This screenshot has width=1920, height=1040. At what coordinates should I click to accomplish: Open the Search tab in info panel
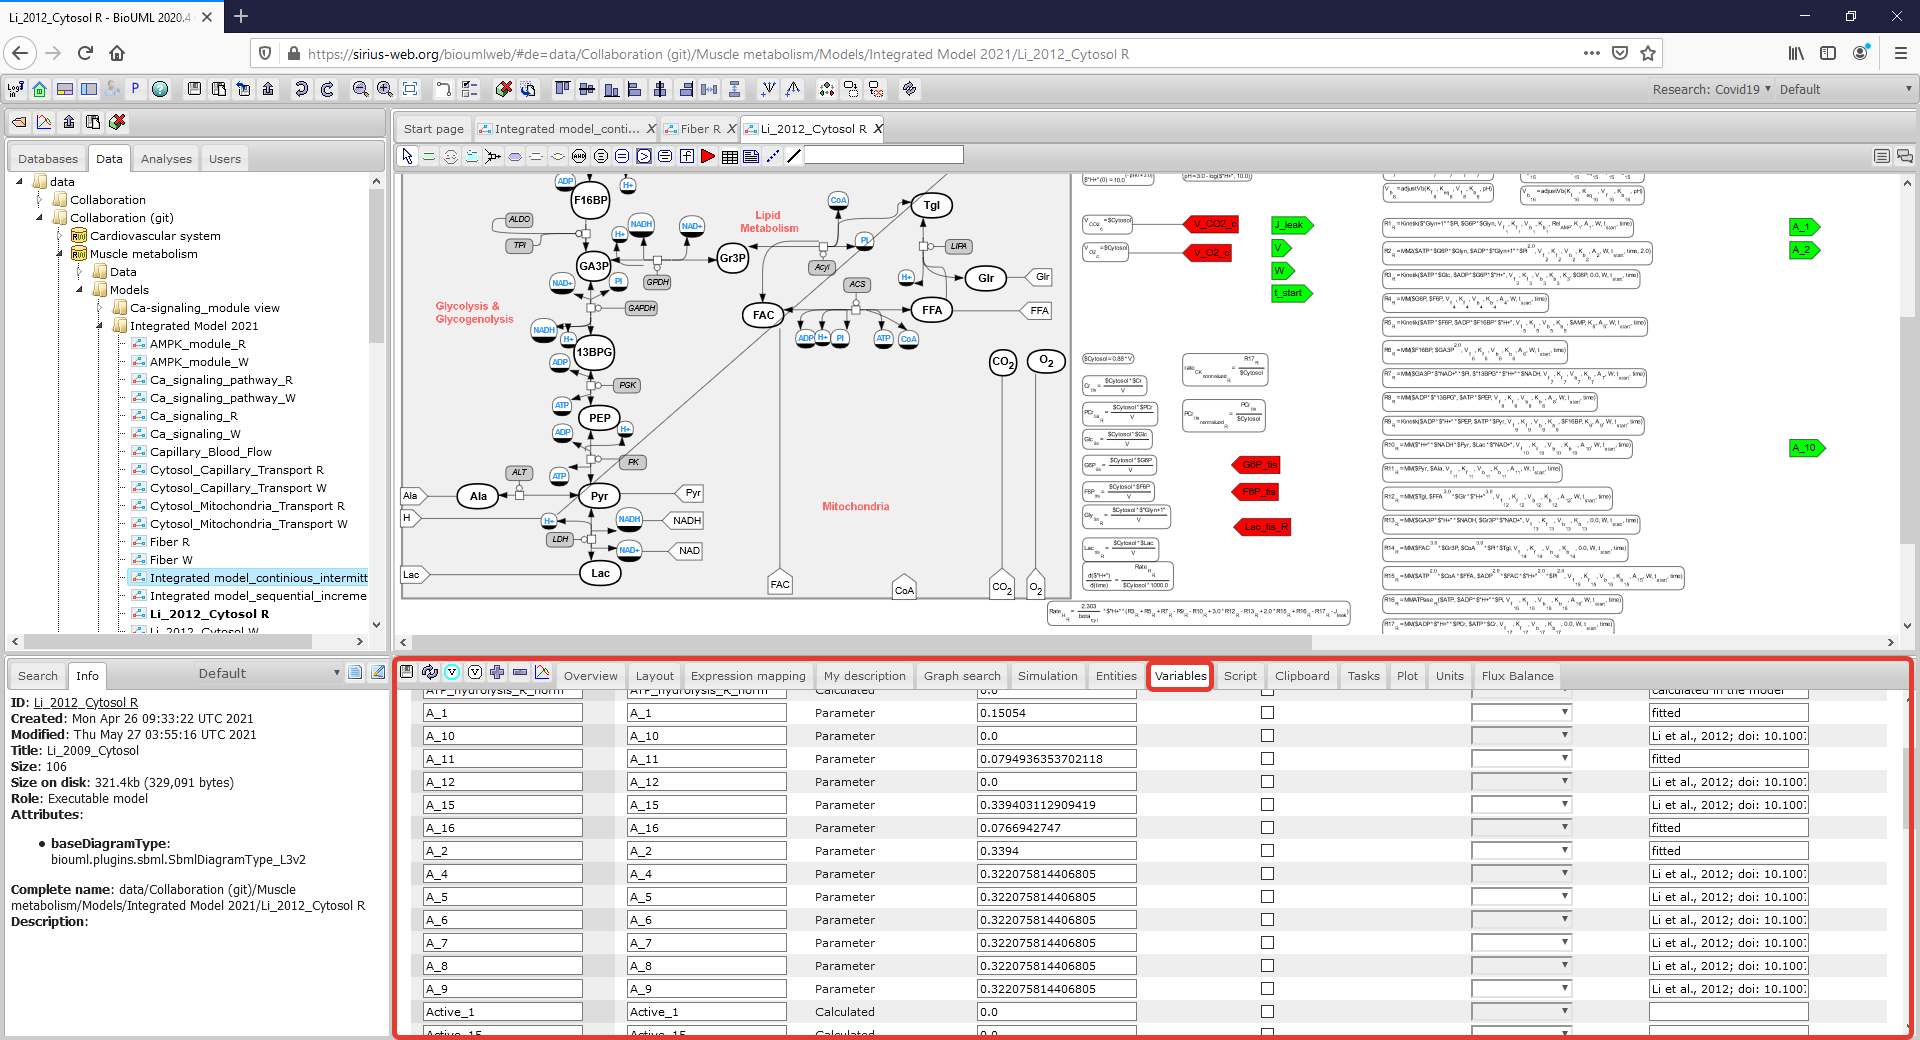pyautogui.click(x=38, y=676)
